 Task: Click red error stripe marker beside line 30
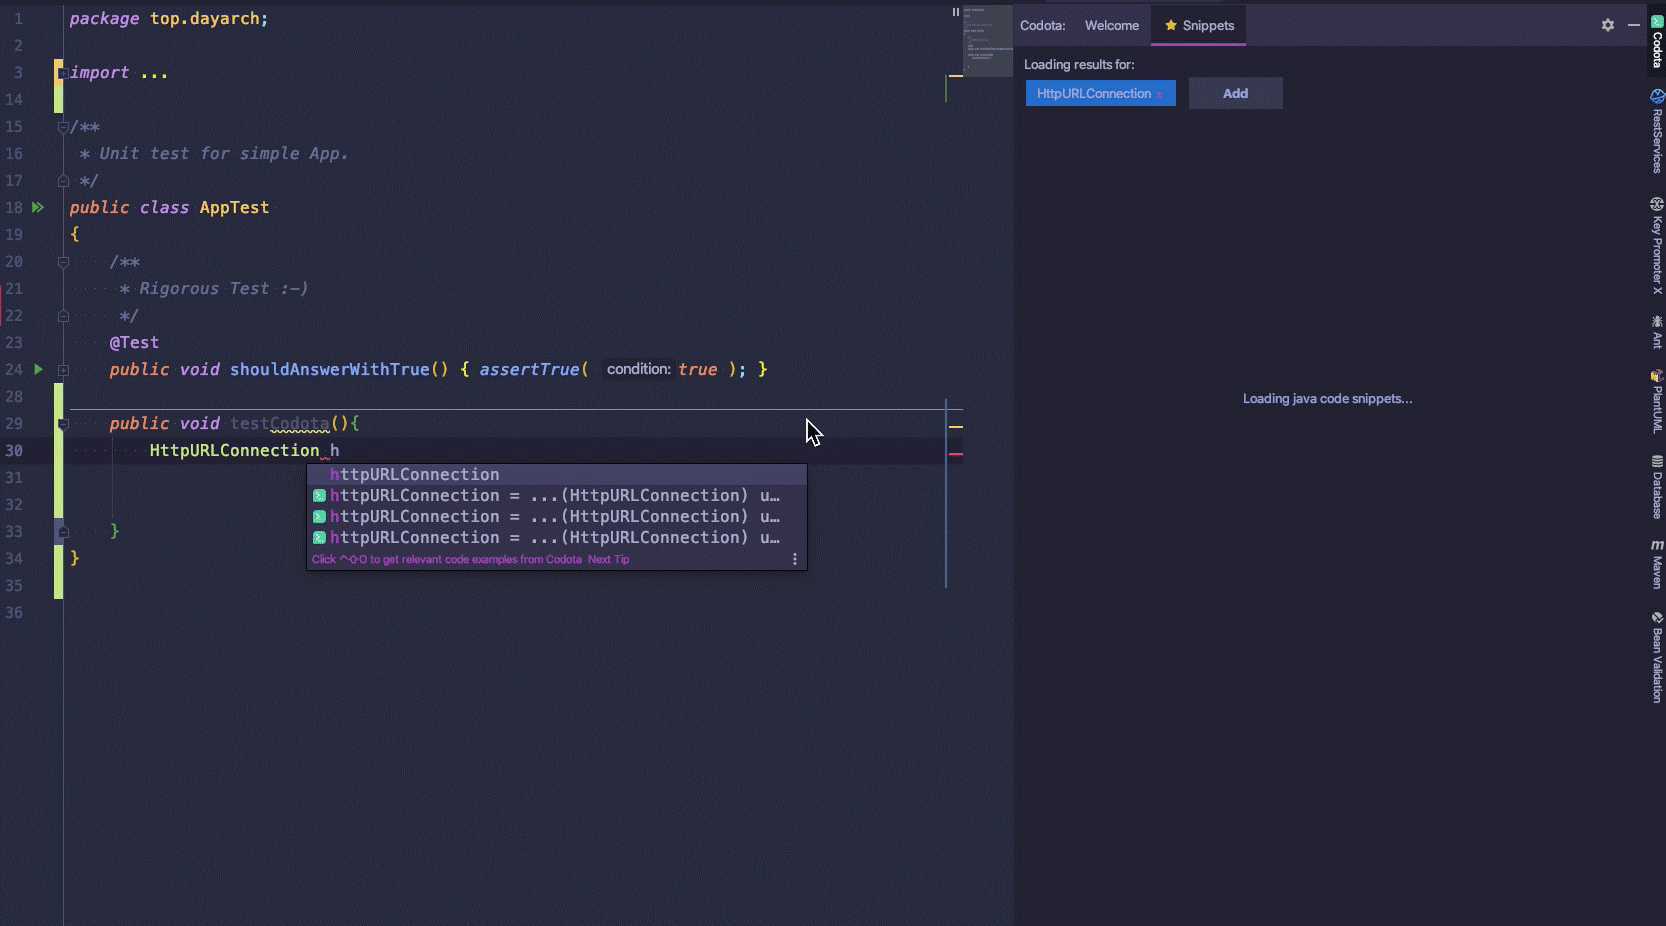coord(956,454)
